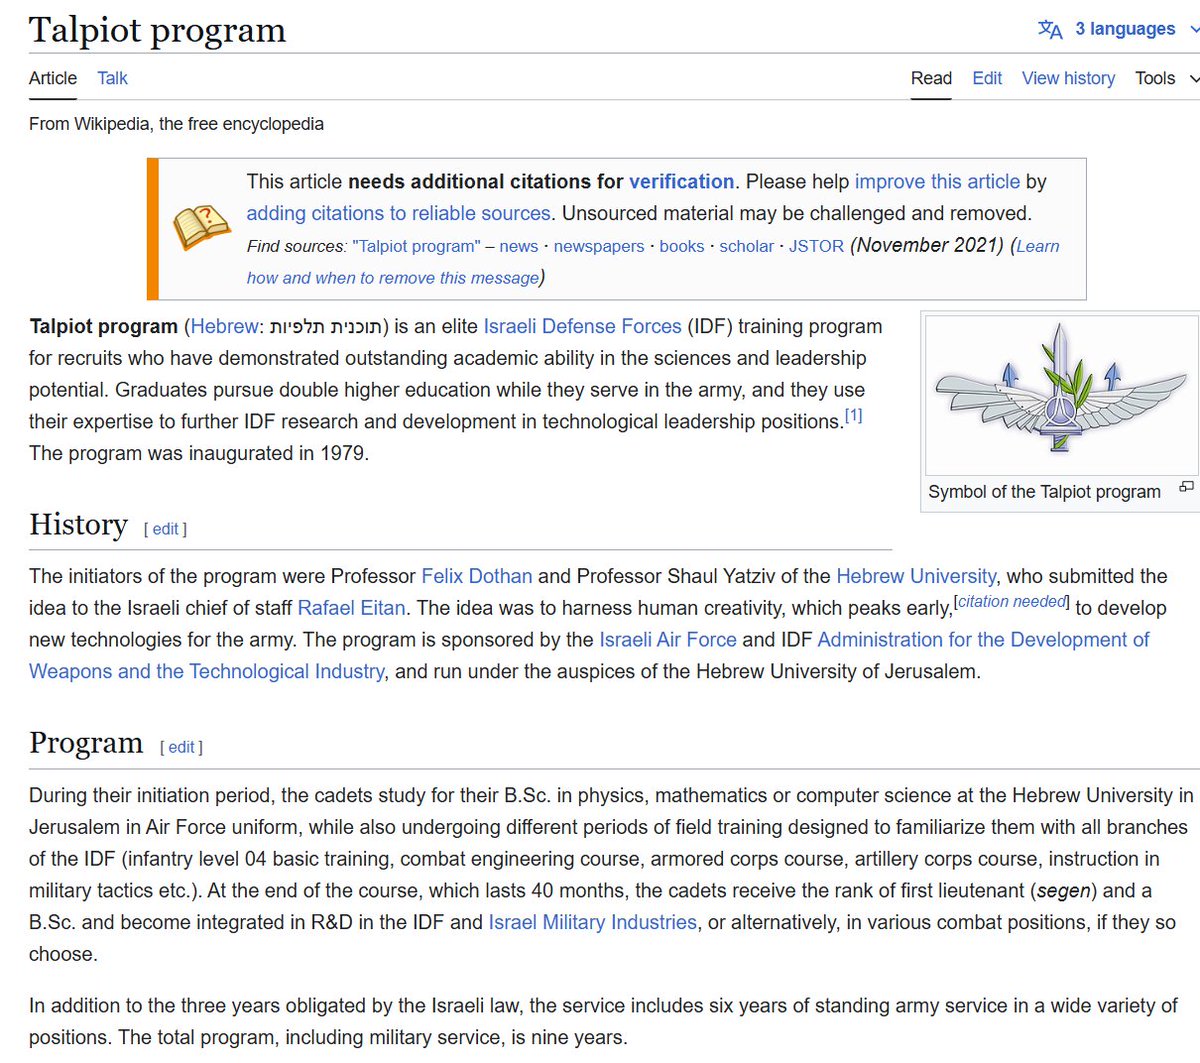Select the Read tab

click(x=930, y=78)
